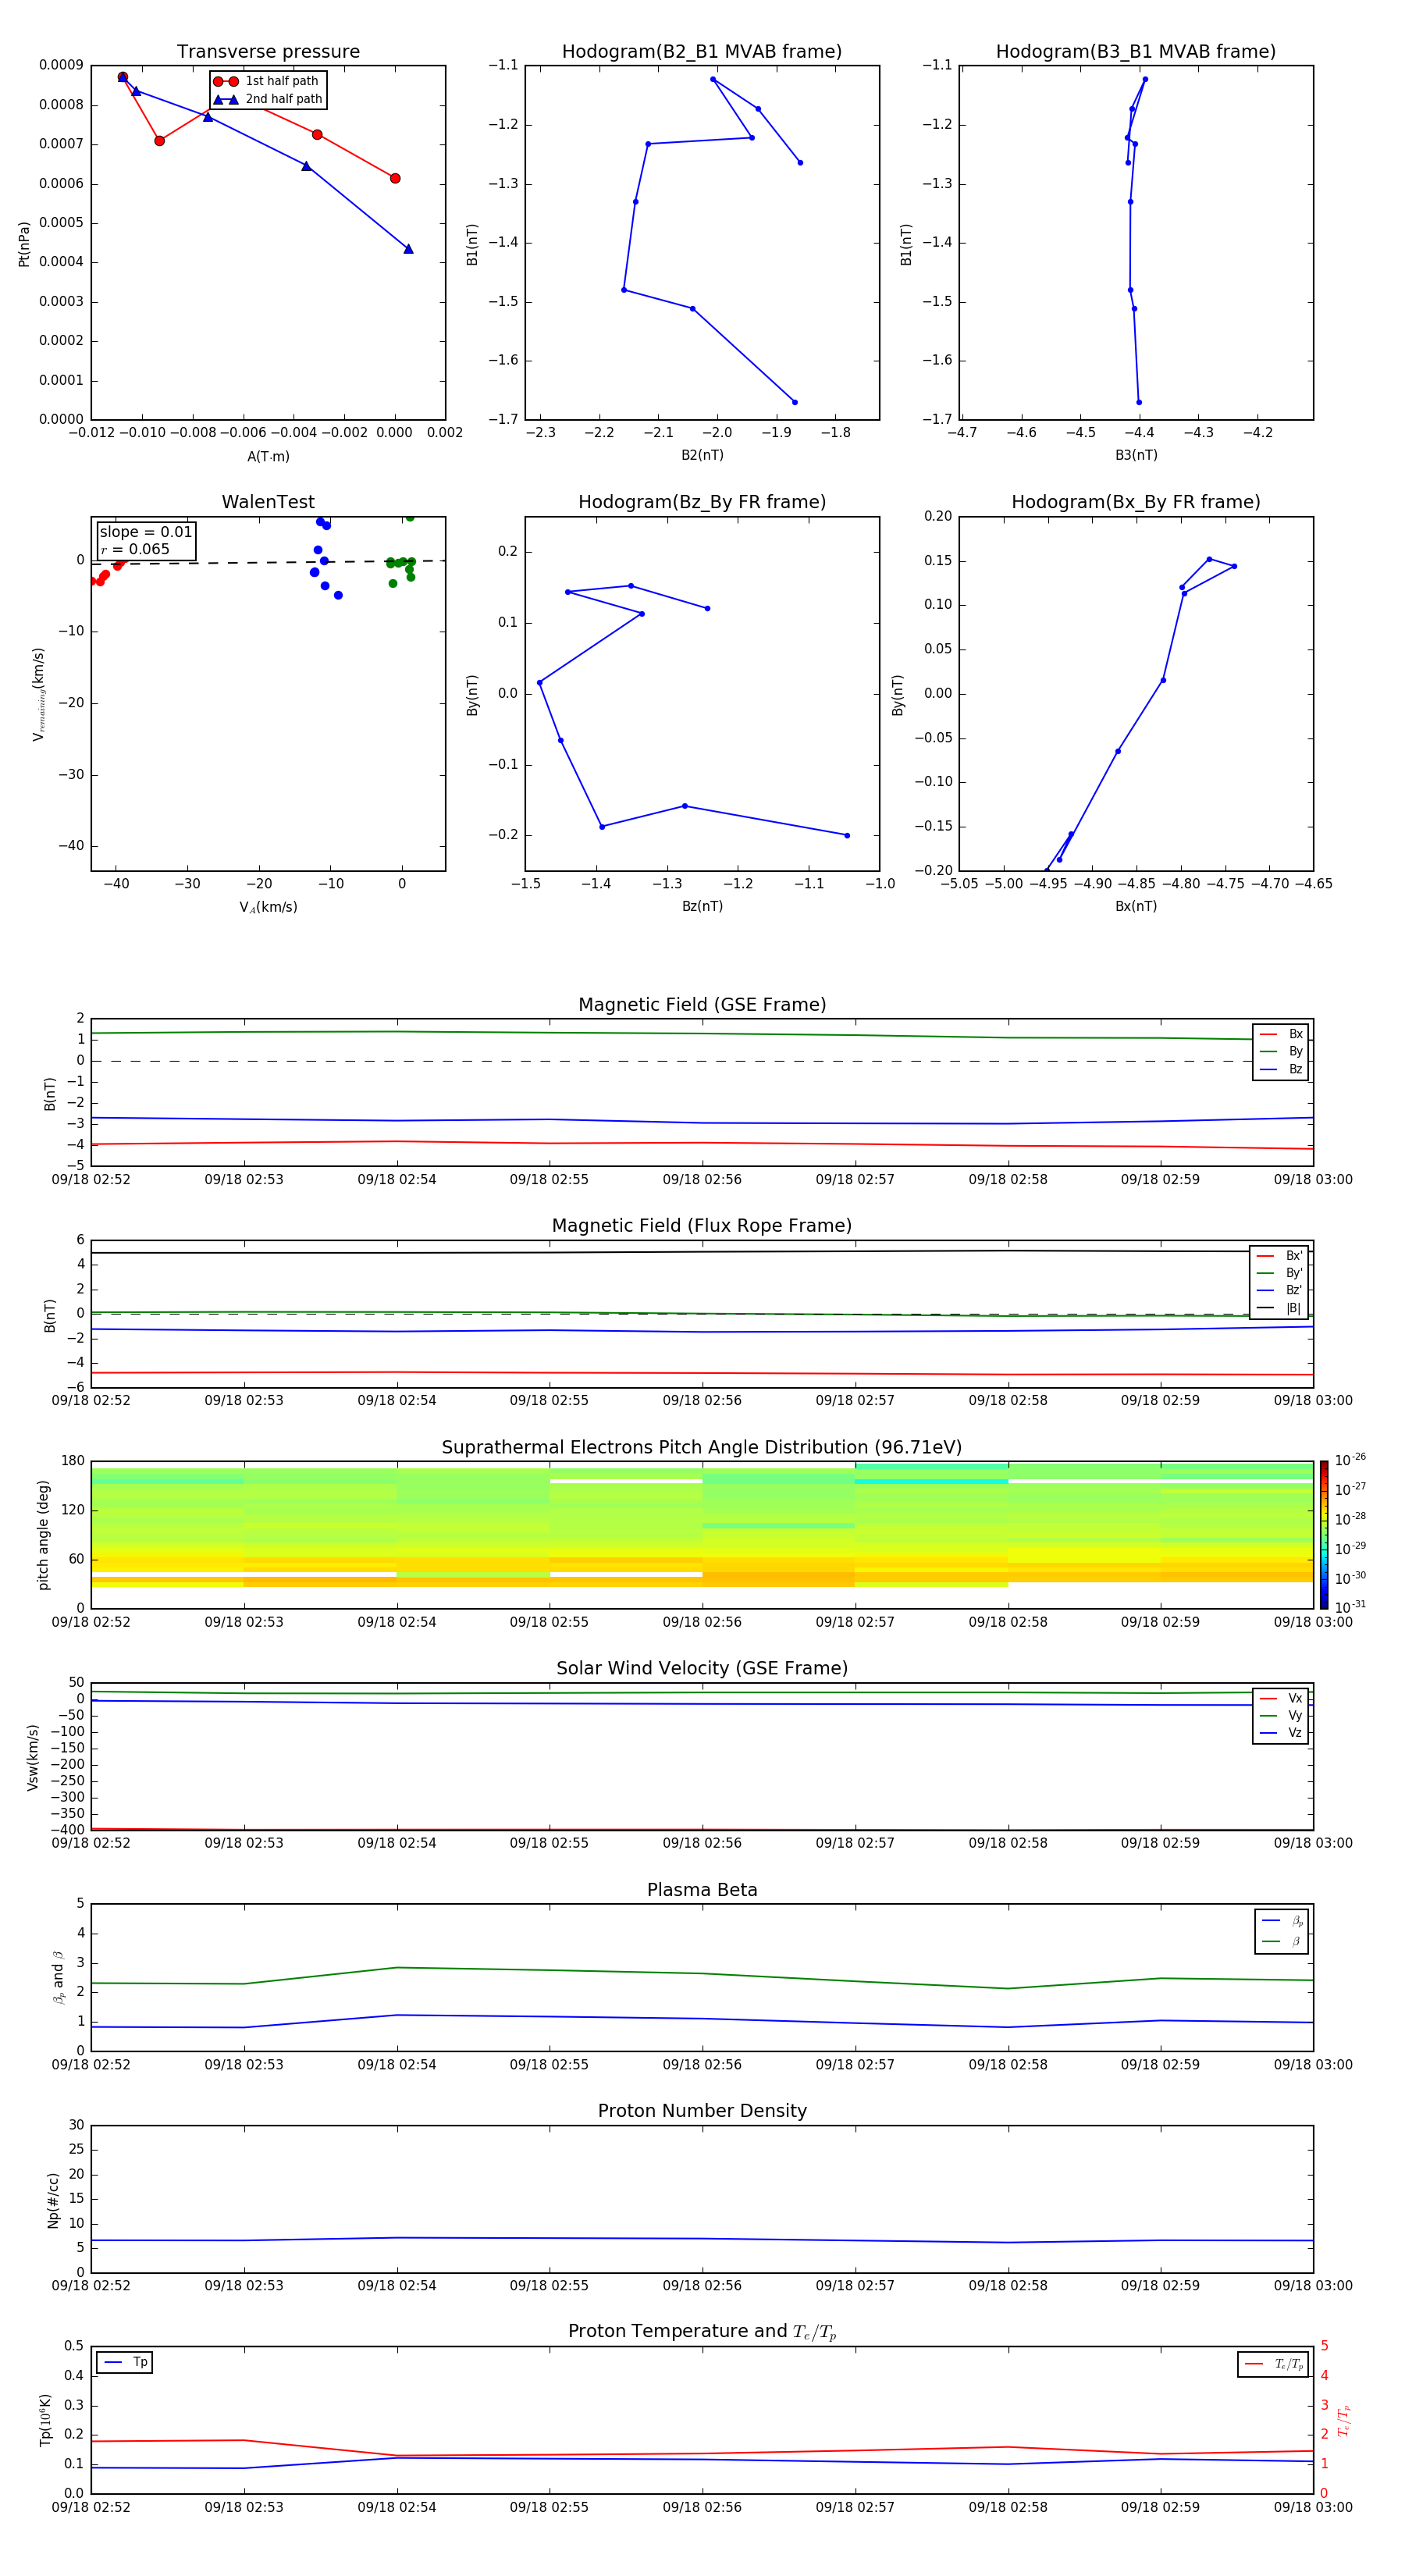Click the "Hodogram(B3_B1 MVAB frame)" title
The image size is (1405, 2576).
[1136, 52]
